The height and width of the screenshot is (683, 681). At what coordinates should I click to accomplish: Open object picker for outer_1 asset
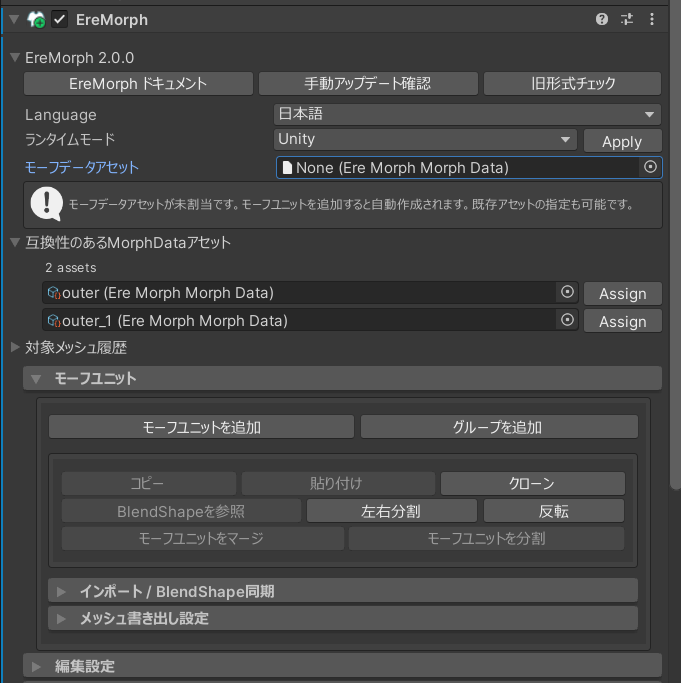tap(567, 320)
